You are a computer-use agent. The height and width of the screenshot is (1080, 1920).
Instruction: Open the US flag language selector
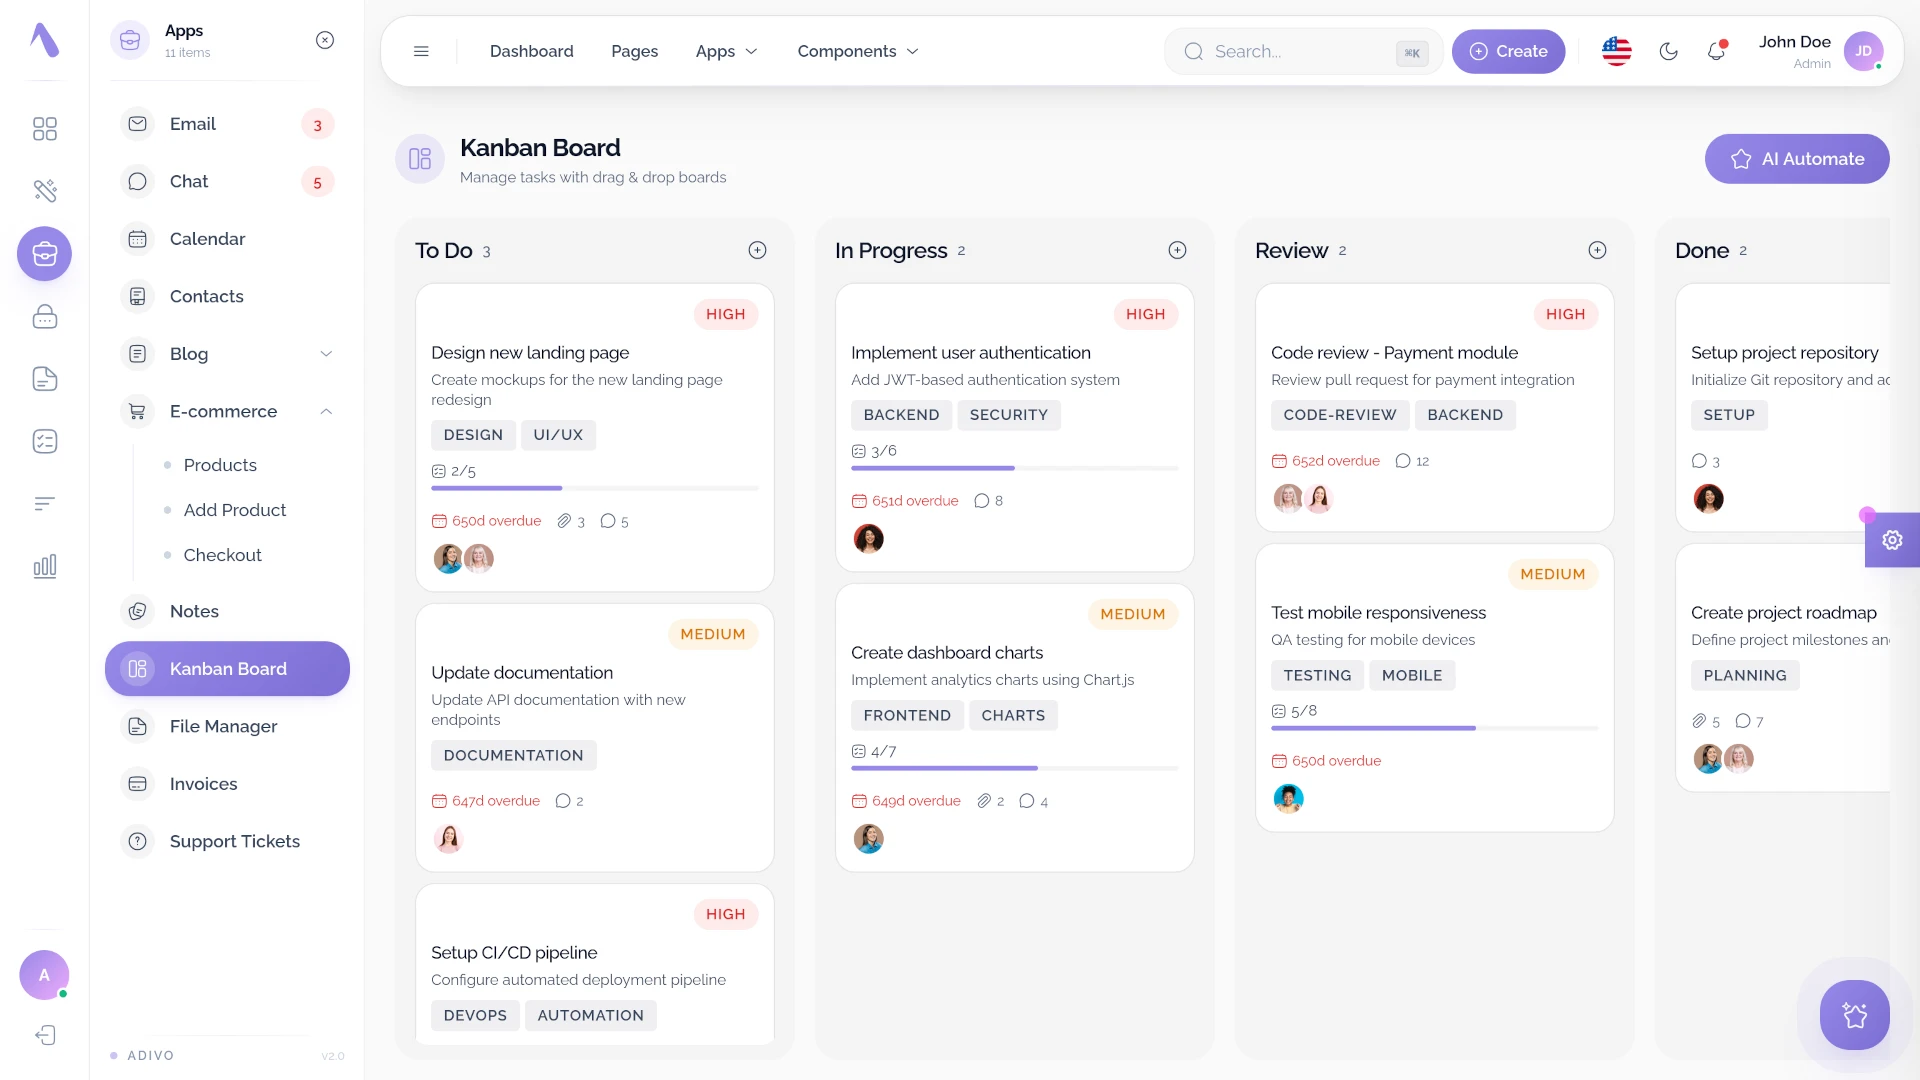[1616, 51]
